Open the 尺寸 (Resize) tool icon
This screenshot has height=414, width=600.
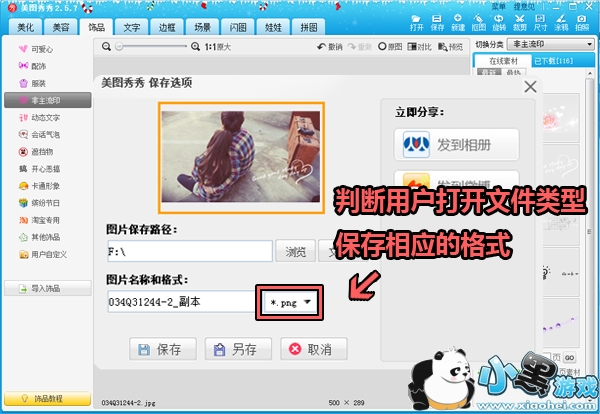(x=540, y=23)
